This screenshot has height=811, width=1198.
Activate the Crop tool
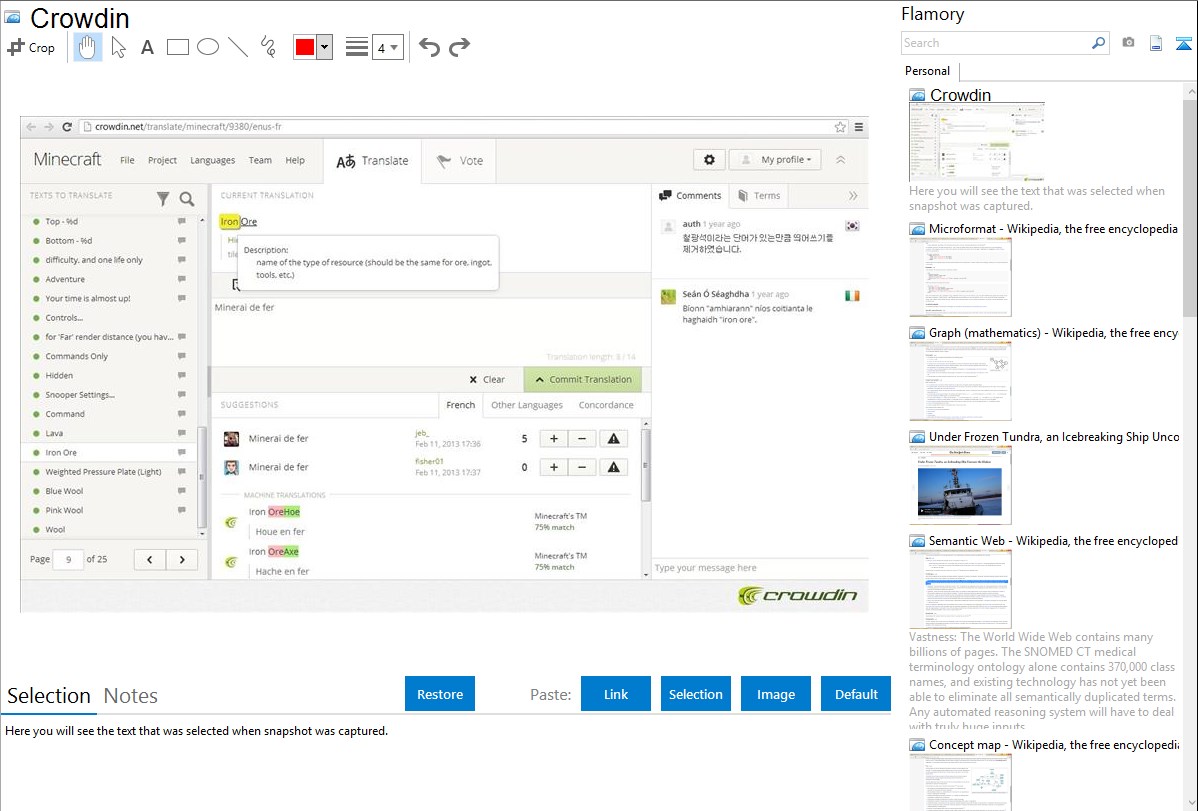[x=31, y=47]
